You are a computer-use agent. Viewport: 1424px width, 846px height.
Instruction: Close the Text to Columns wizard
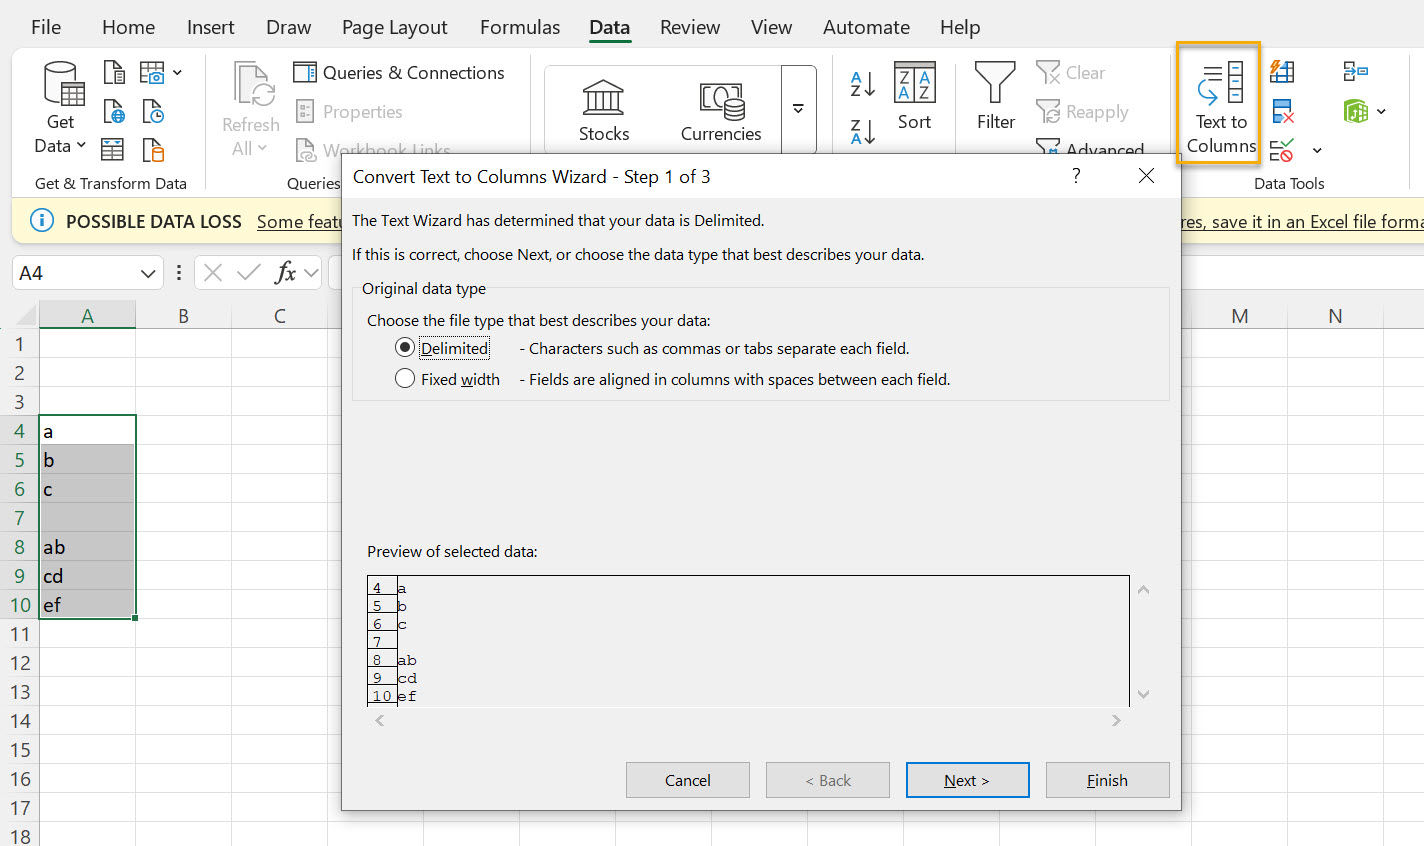click(1146, 176)
